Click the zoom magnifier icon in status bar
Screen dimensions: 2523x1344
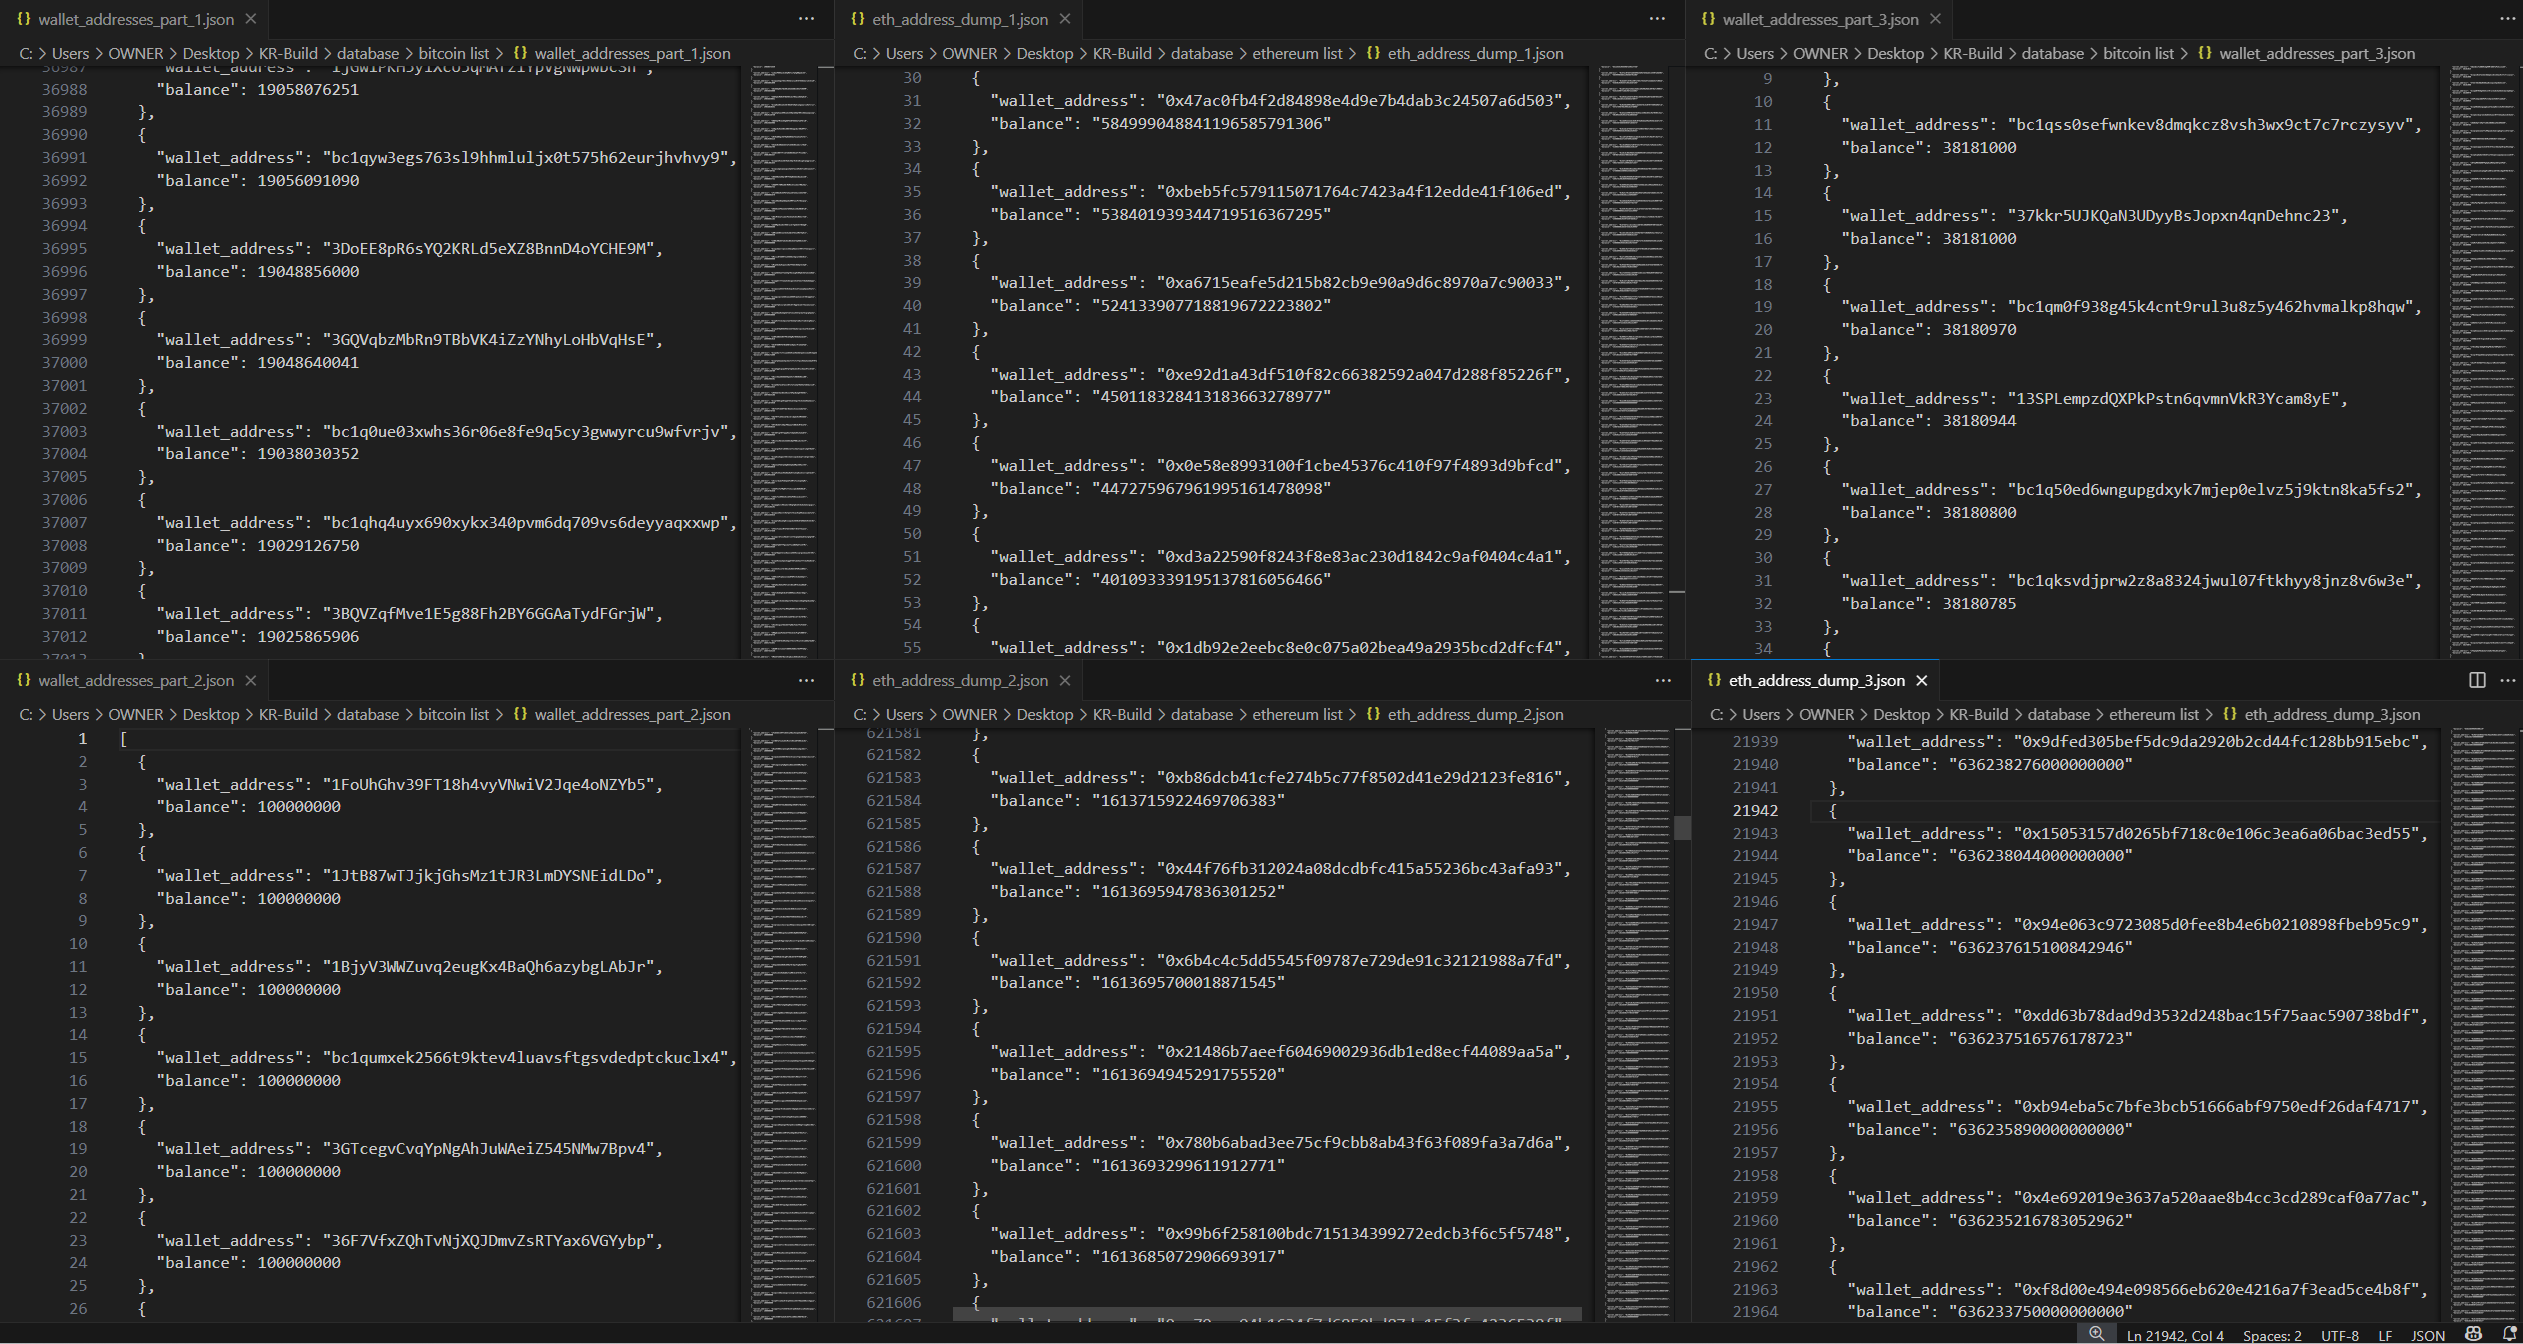coord(2096,1334)
